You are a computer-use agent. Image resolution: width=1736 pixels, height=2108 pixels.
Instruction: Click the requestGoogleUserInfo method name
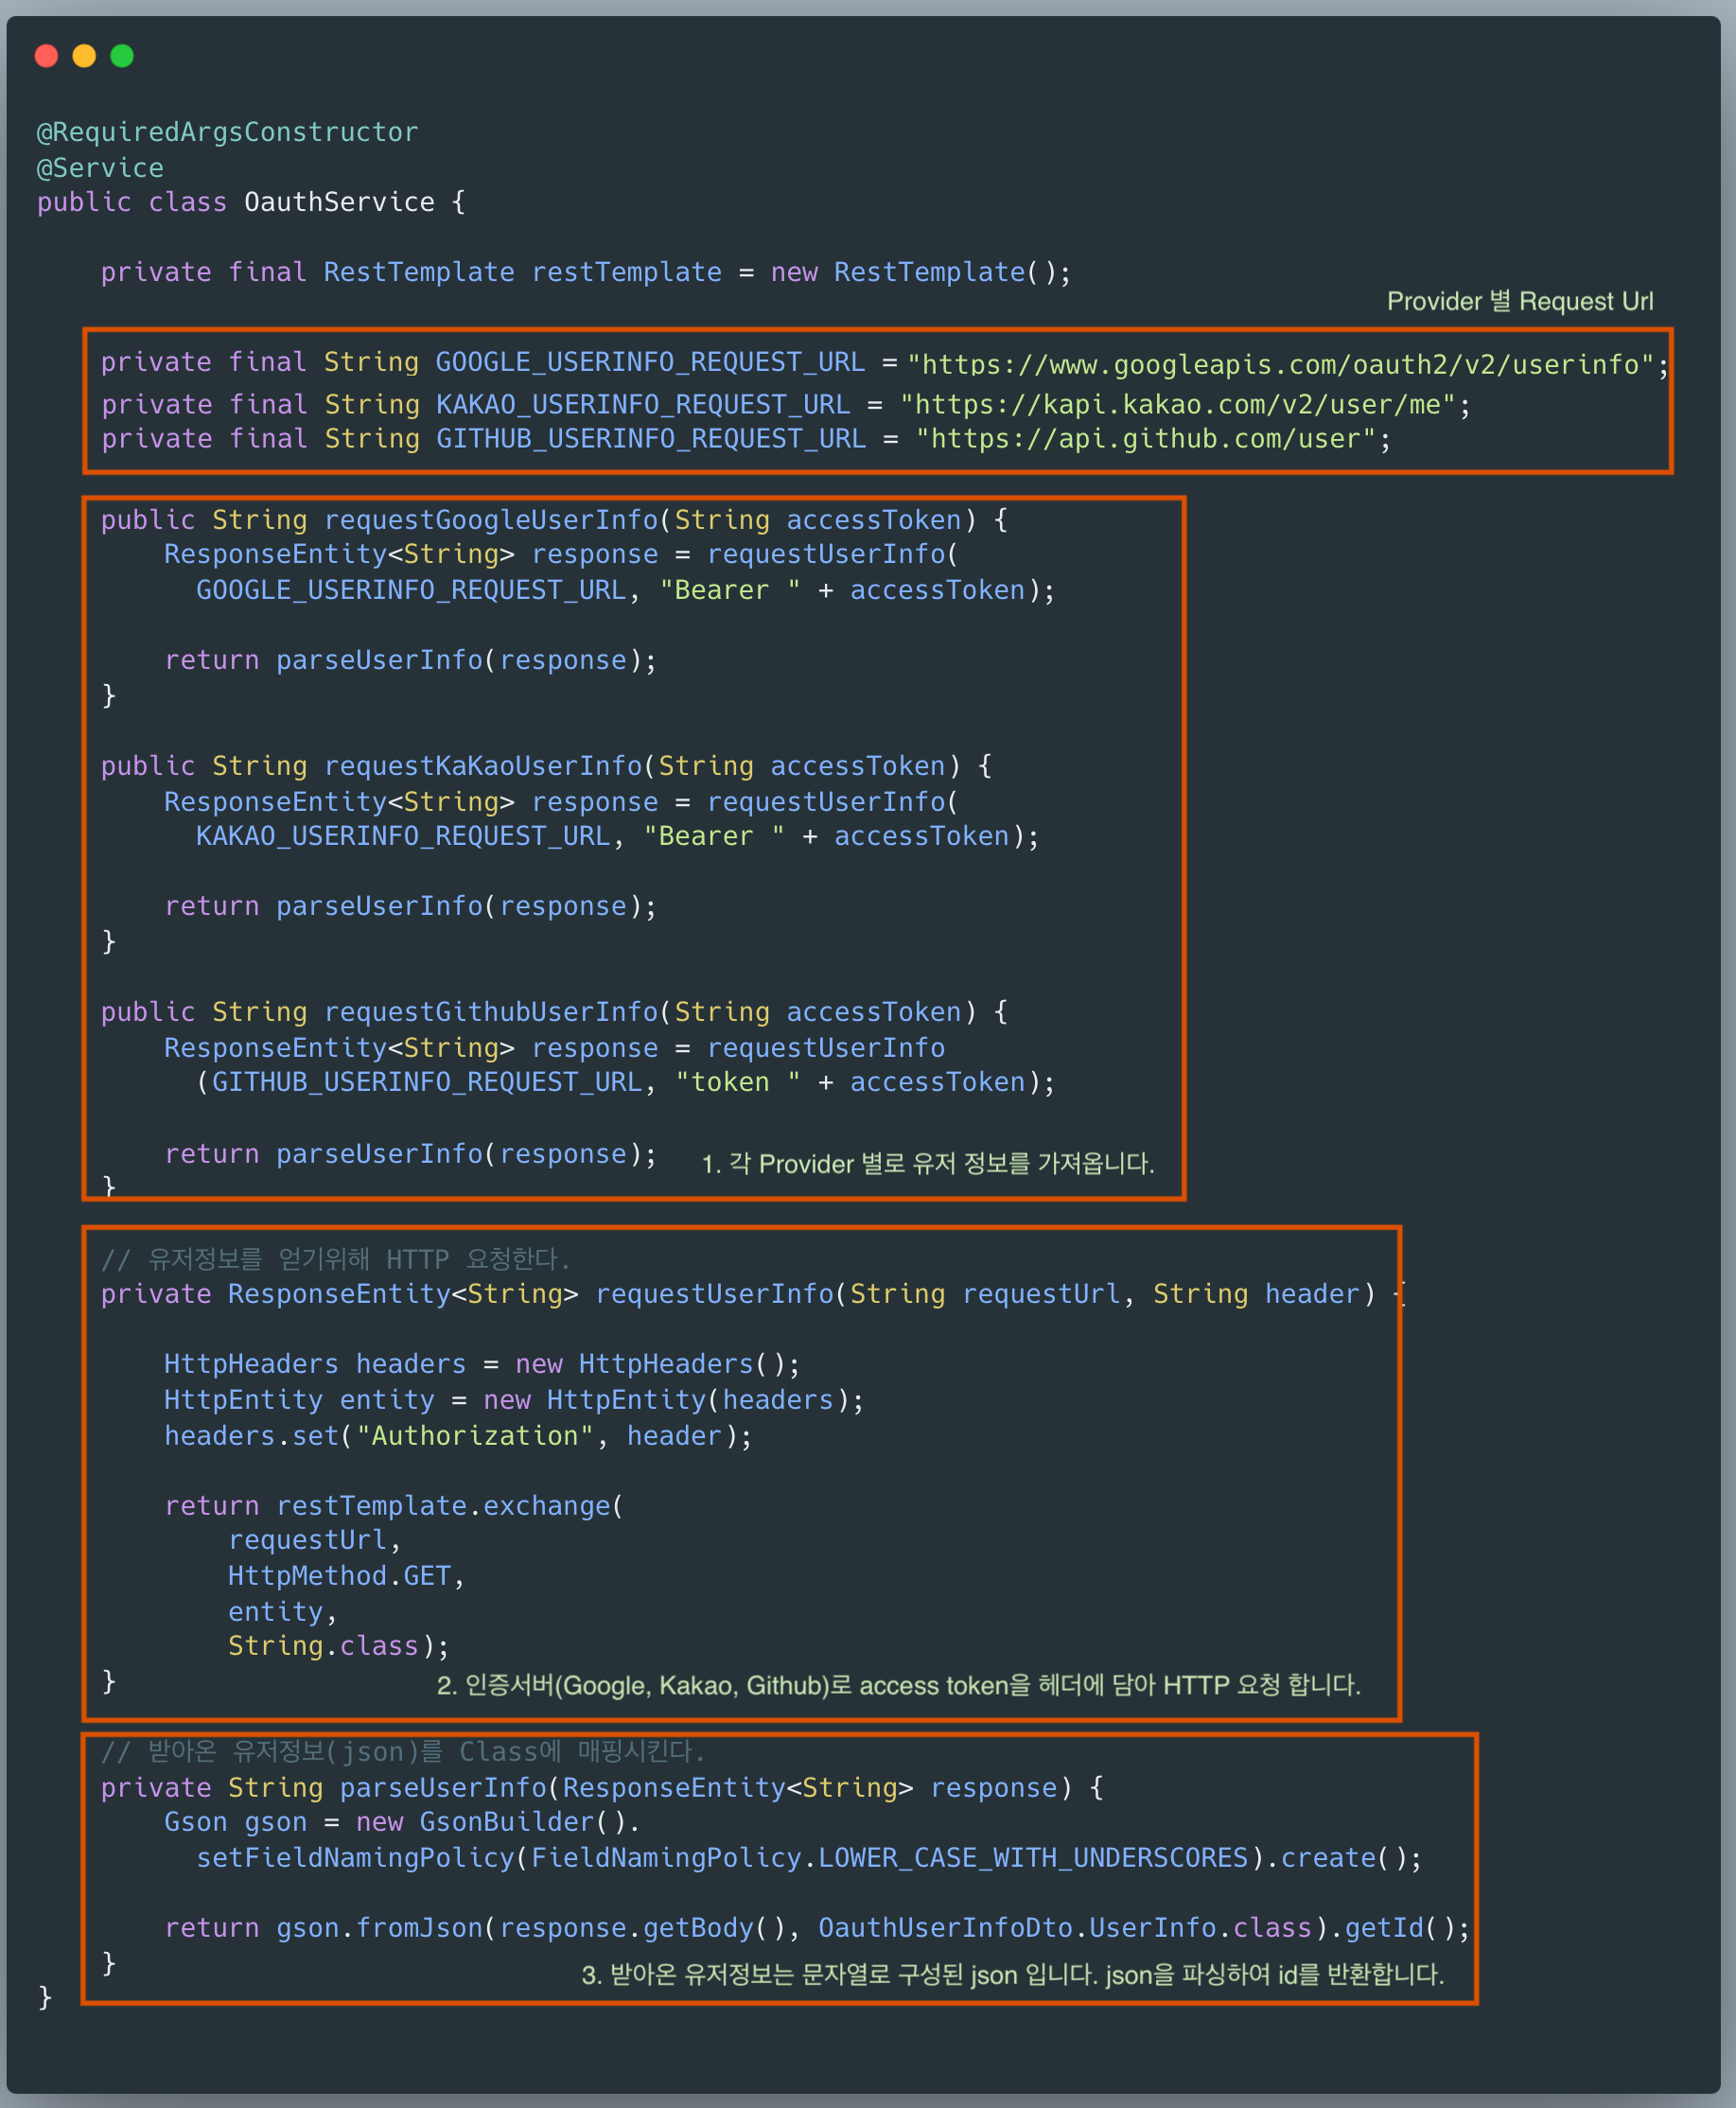click(491, 520)
